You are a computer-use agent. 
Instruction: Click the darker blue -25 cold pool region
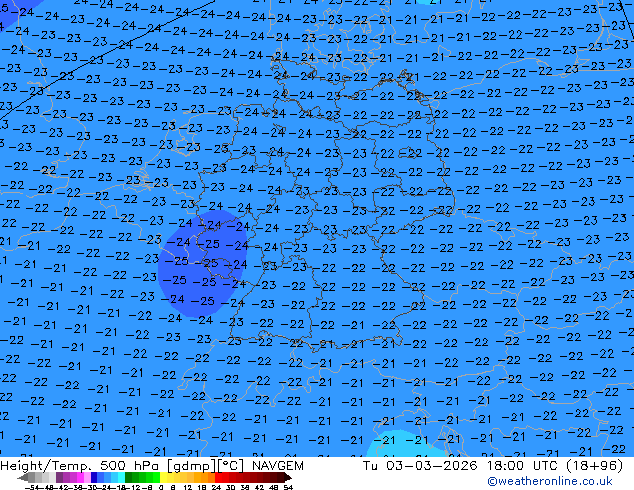(x=201, y=263)
